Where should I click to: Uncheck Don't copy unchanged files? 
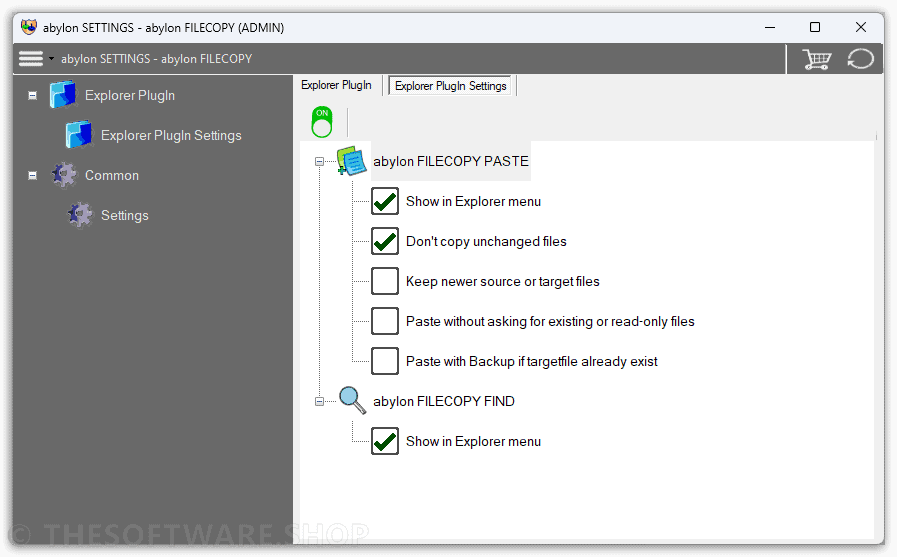(385, 241)
